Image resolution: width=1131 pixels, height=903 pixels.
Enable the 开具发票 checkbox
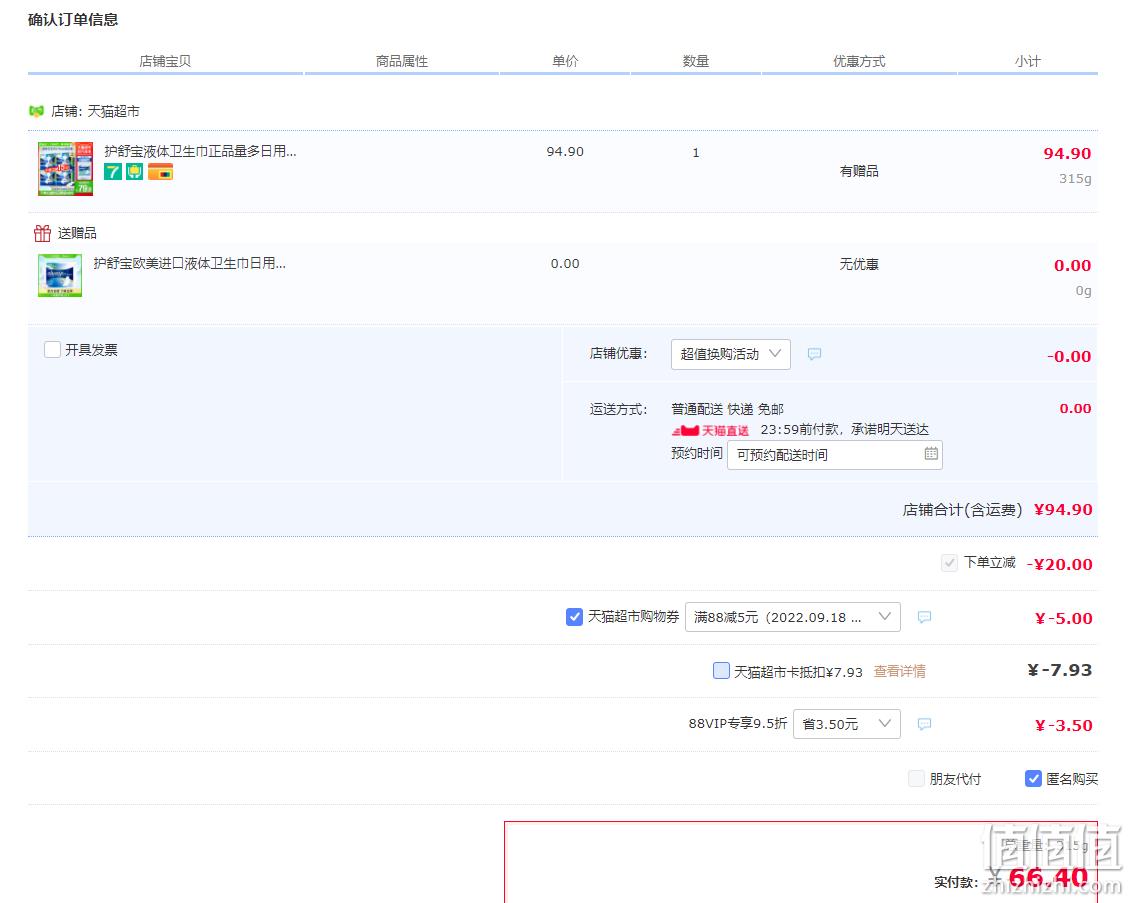pyautogui.click(x=52, y=350)
